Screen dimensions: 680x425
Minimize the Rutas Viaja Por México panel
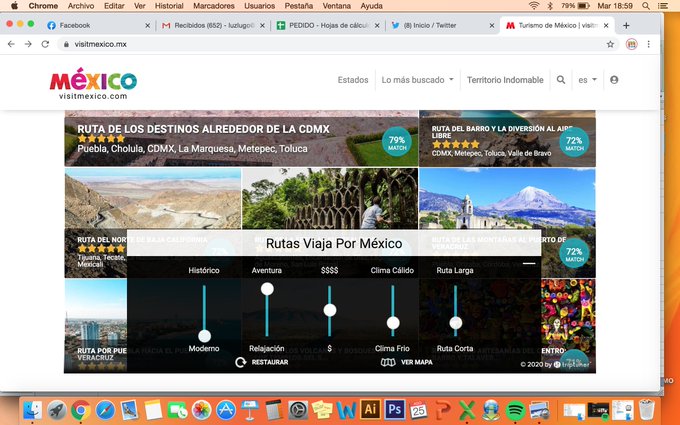click(529, 264)
